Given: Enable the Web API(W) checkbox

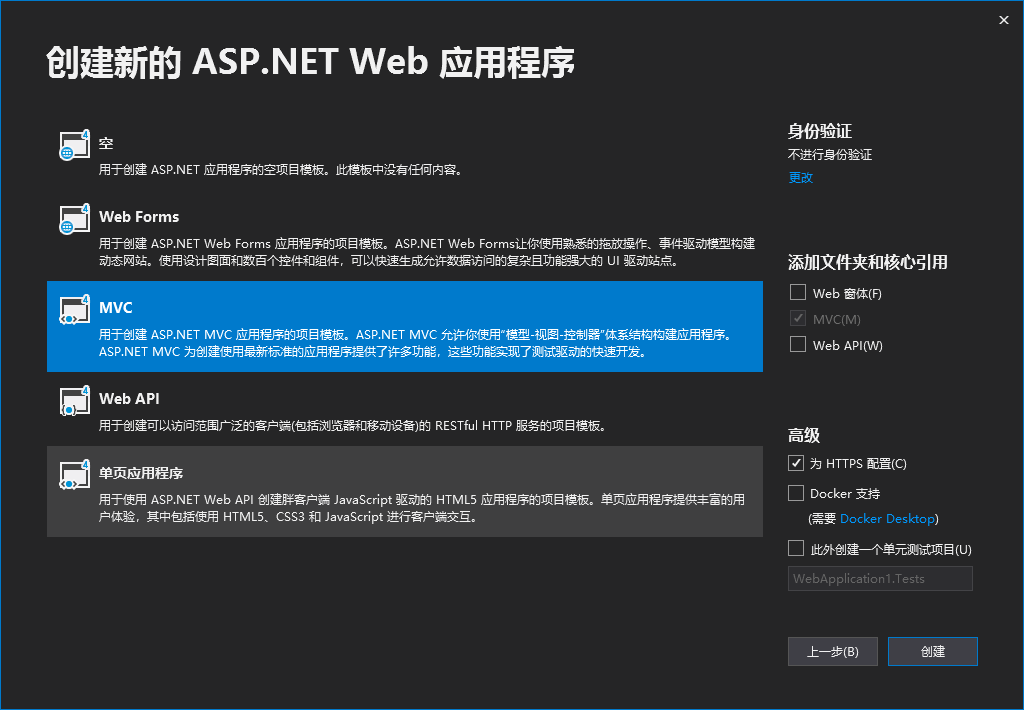Looking at the screenshot, I should tap(797, 344).
